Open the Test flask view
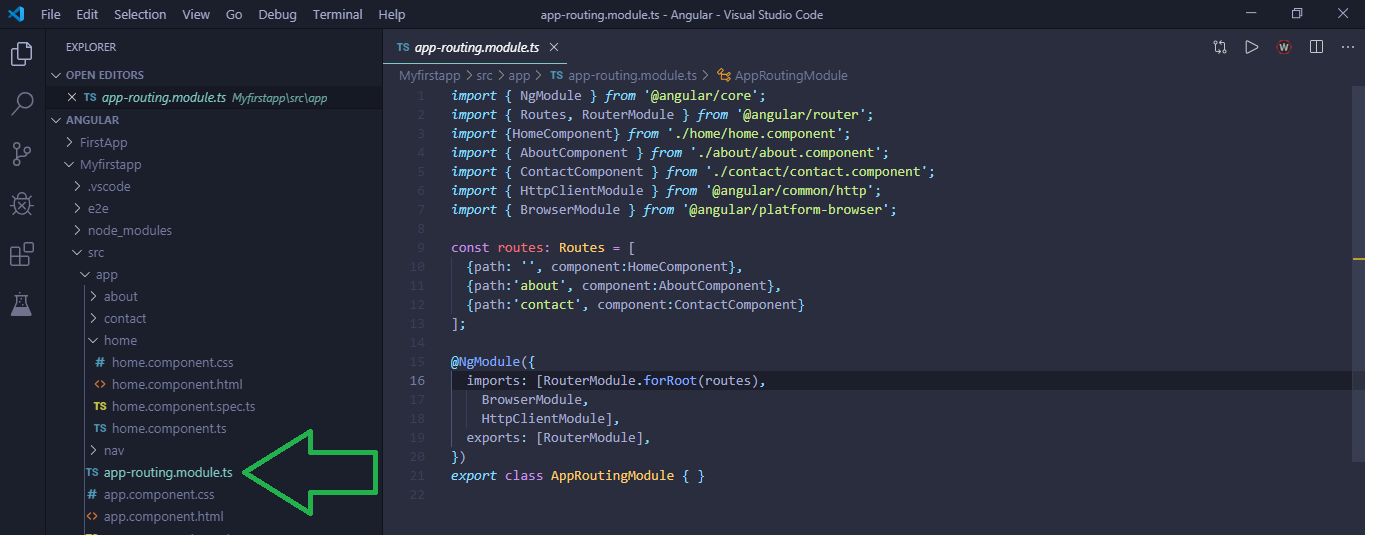This screenshot has width=1373, height=535. [21, 305]
